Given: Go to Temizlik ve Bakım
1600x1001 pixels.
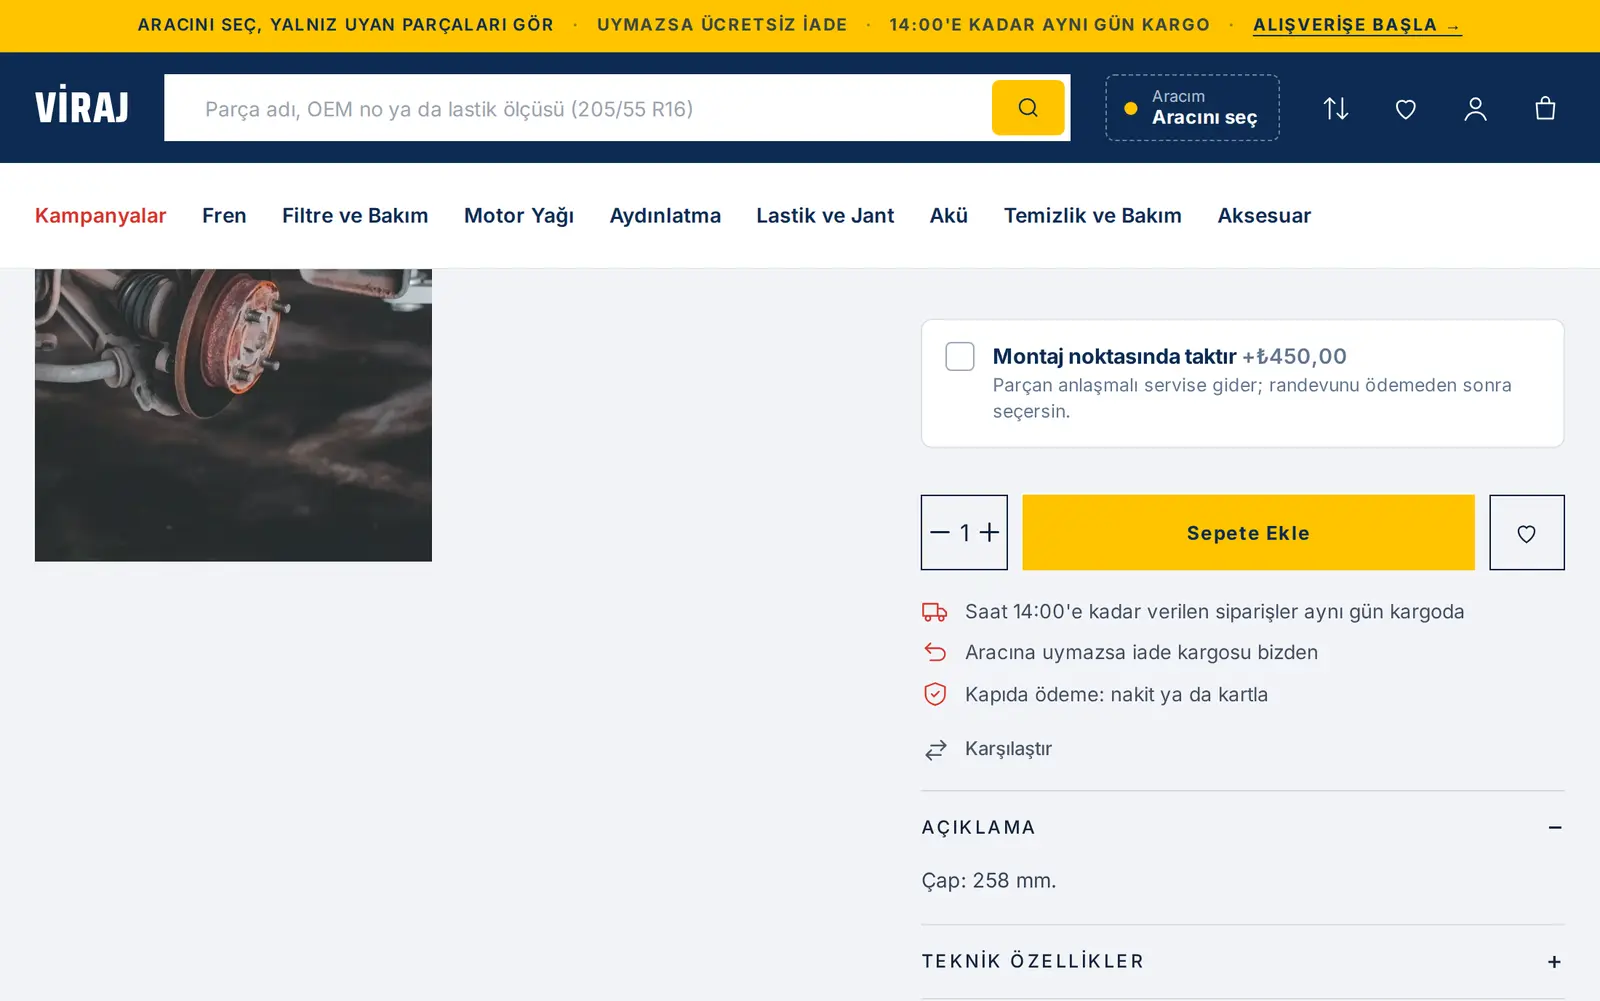Looking at the screenshot, I should (1093, 216).
